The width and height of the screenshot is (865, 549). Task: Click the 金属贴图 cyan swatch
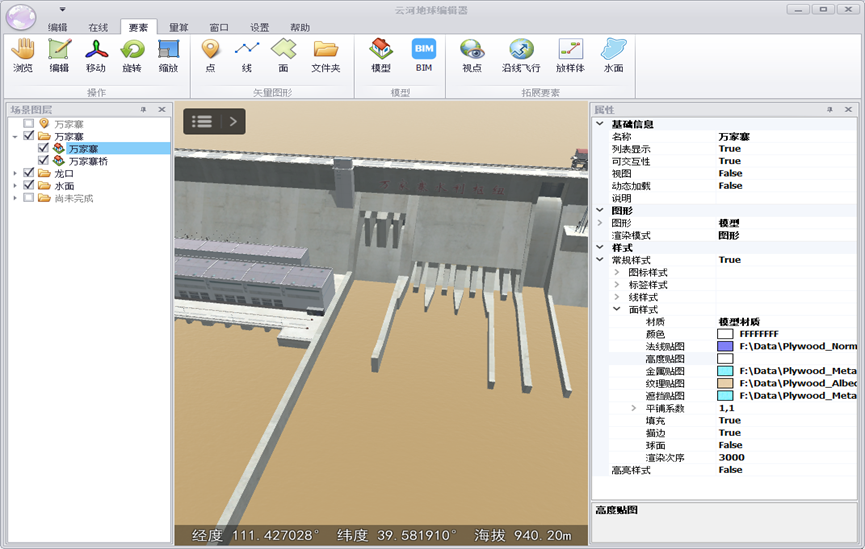[x=725, y=371]
